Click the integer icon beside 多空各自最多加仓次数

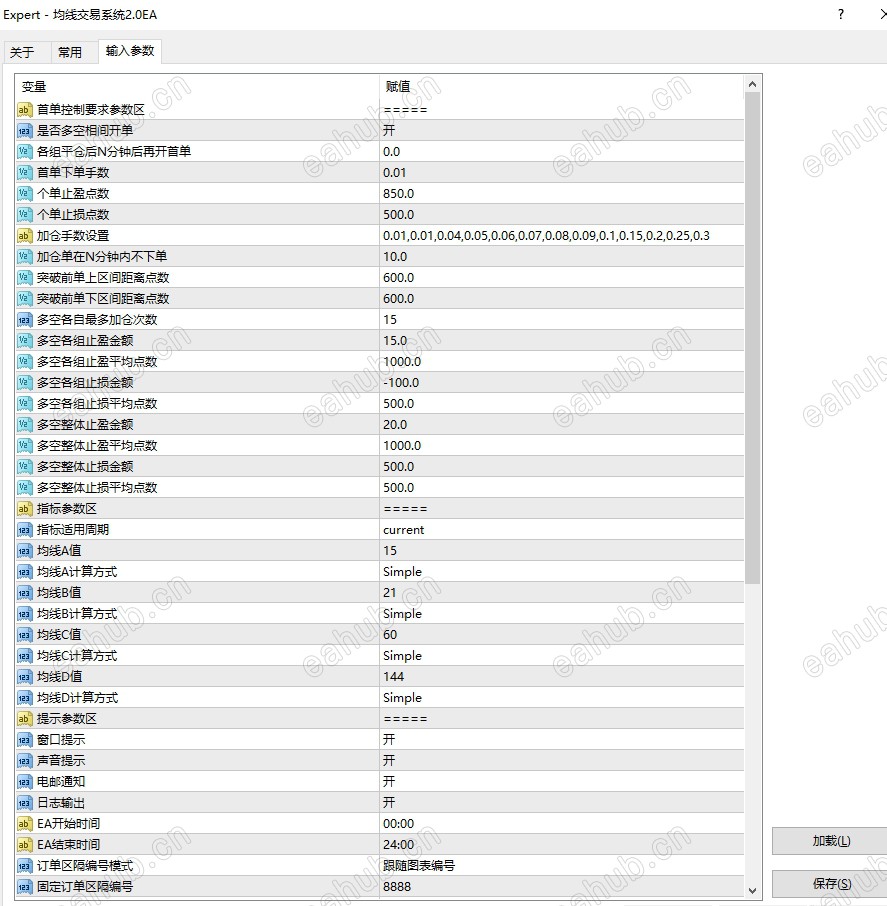point(24,320)
